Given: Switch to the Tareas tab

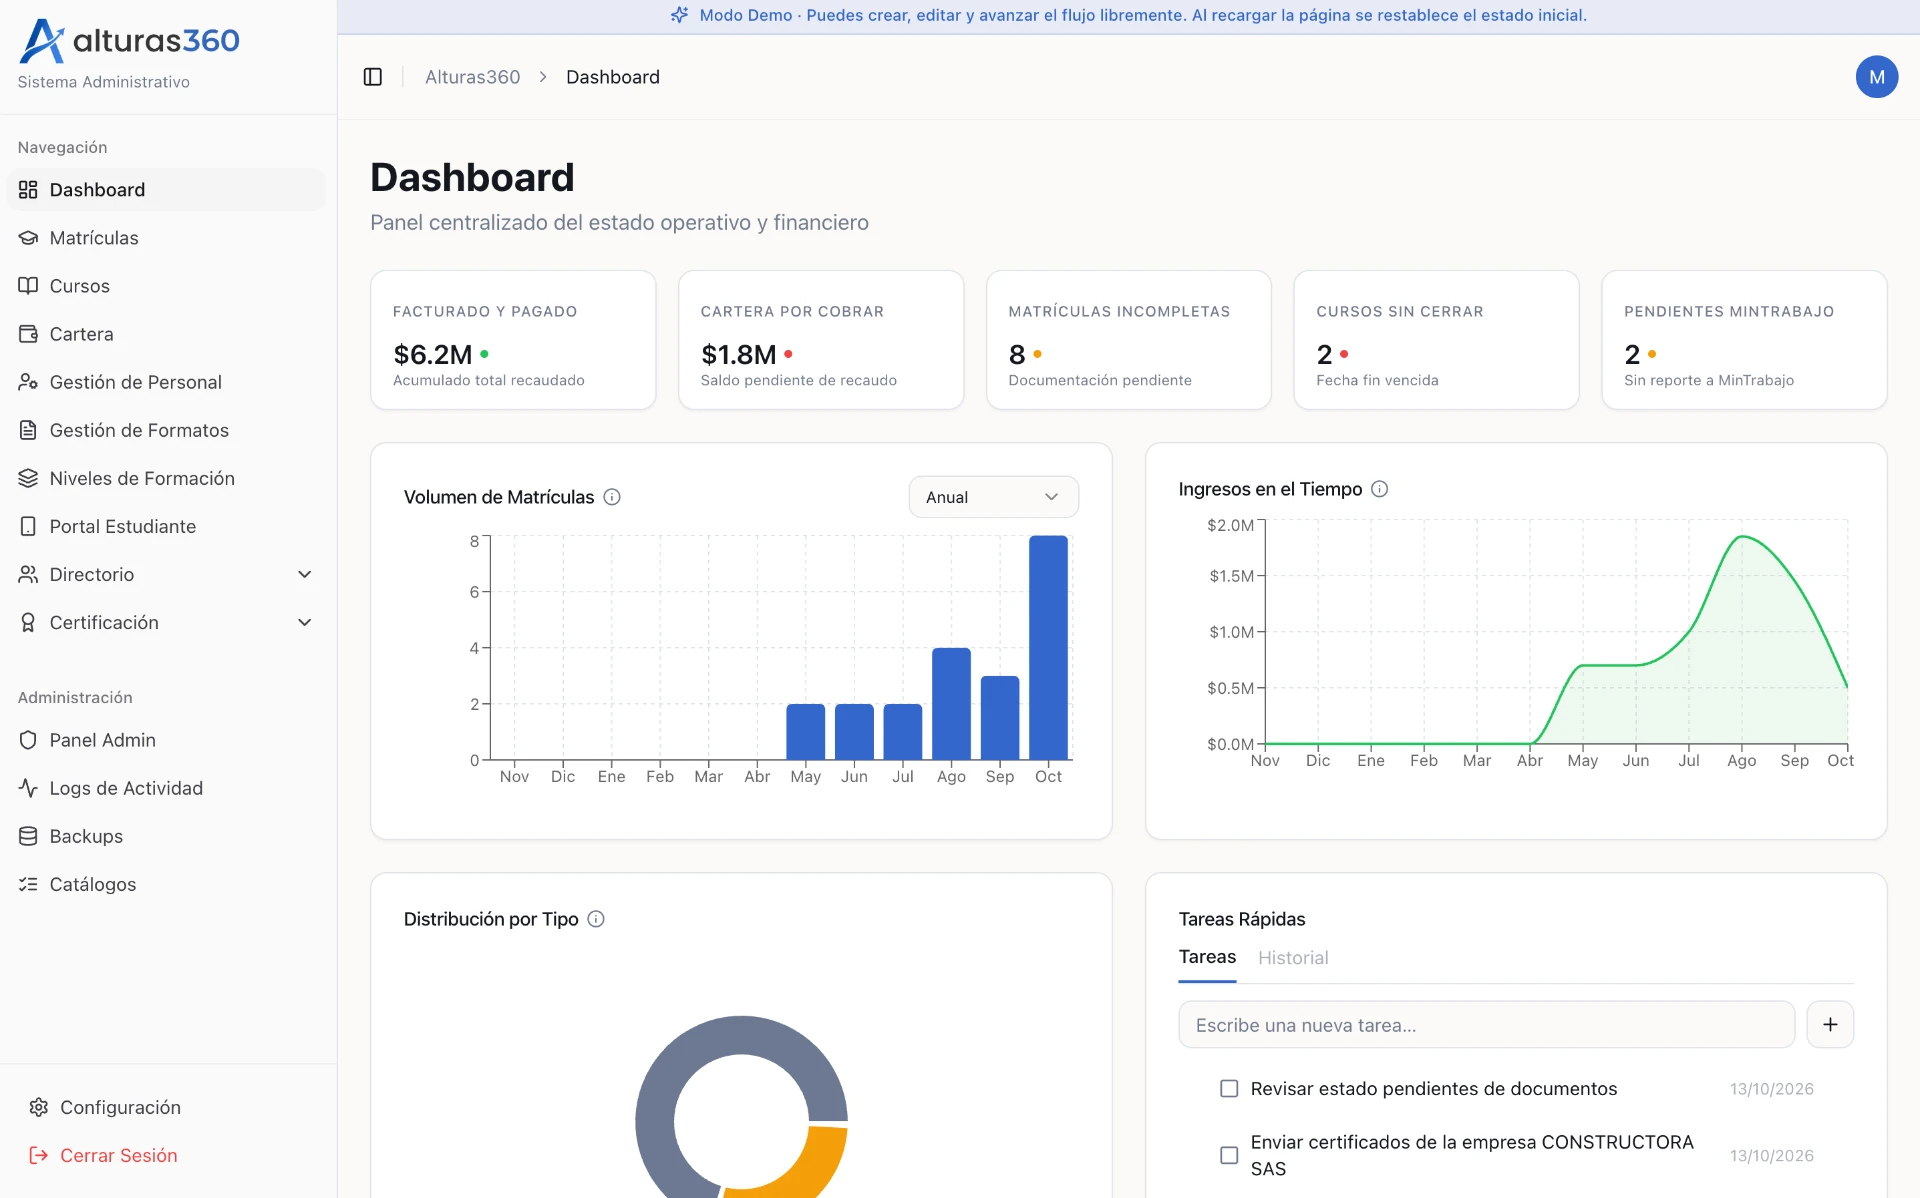Looking at the screenshot, I should point(1207,957).
